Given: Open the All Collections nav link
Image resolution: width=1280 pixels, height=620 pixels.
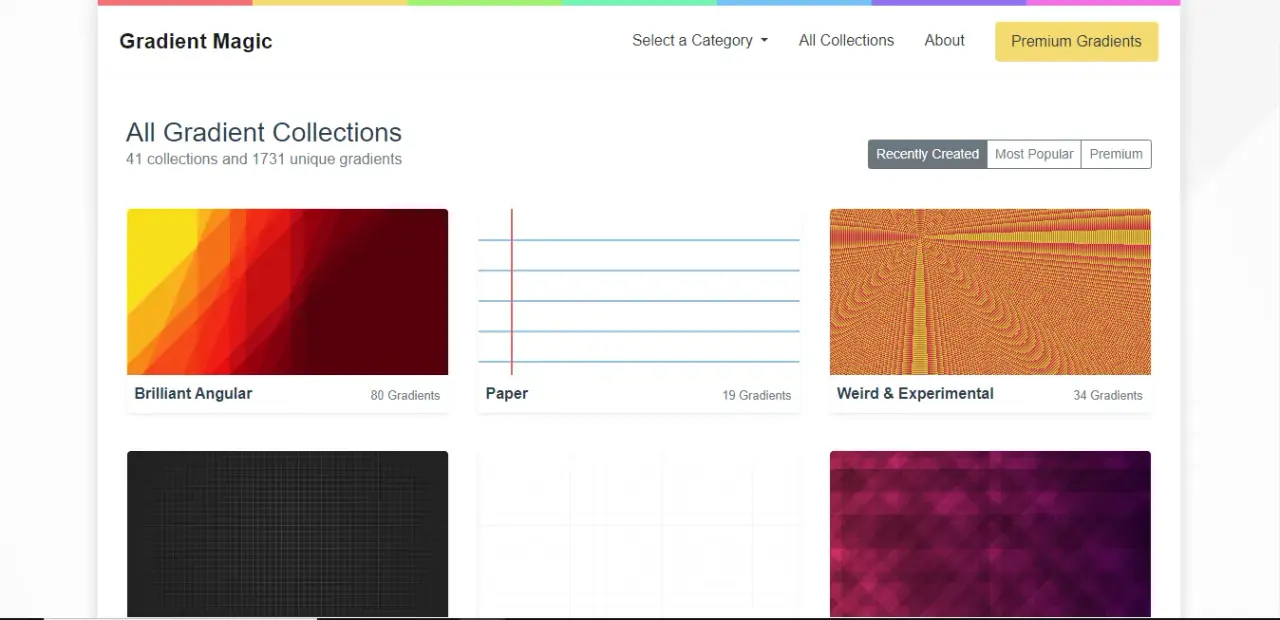Looking at the screenshot, I should coord(846,41).
